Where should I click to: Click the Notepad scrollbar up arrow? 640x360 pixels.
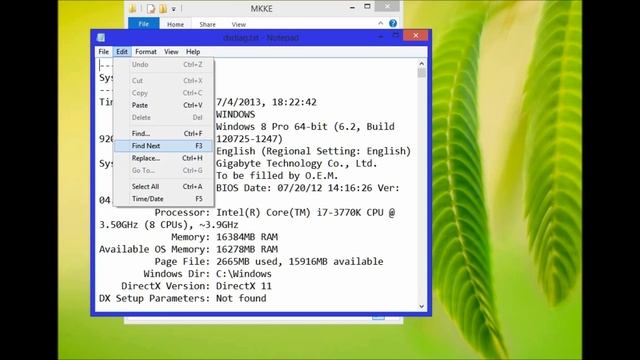422,64
